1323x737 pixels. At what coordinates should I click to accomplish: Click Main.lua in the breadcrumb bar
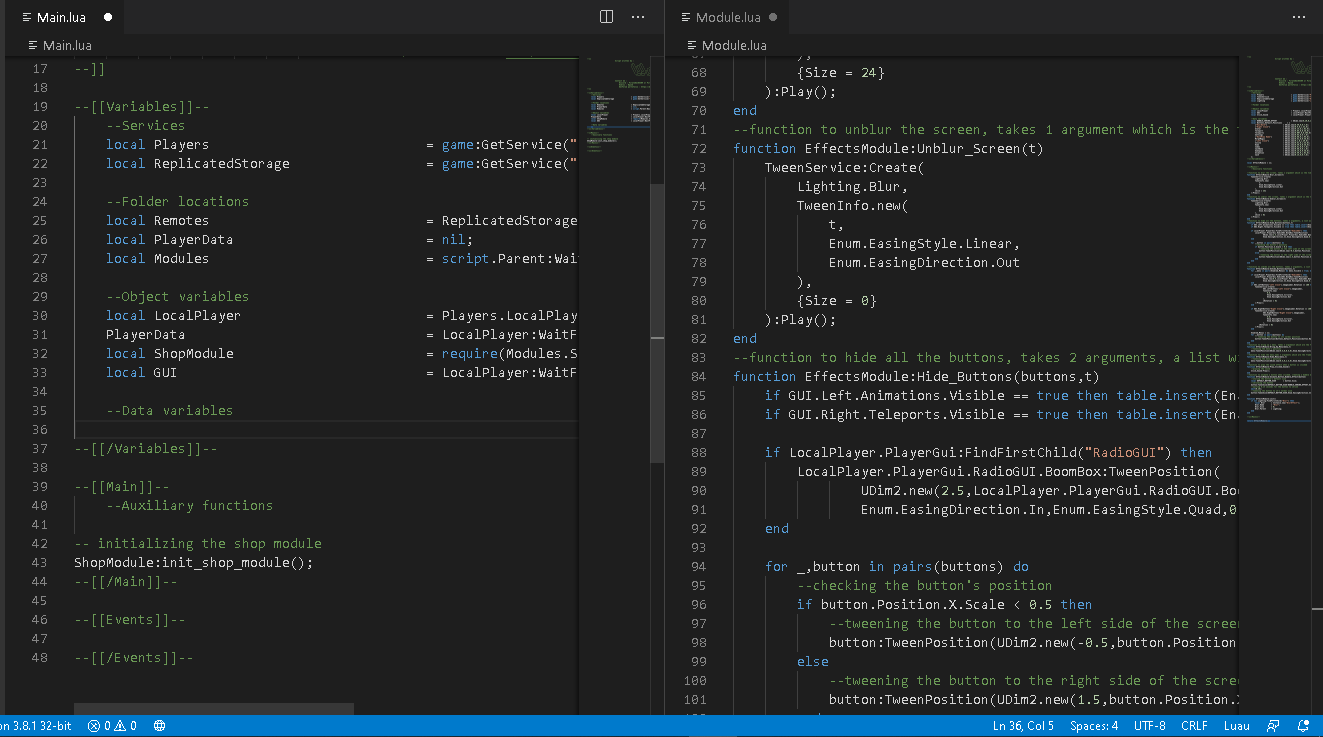(66, 45)
